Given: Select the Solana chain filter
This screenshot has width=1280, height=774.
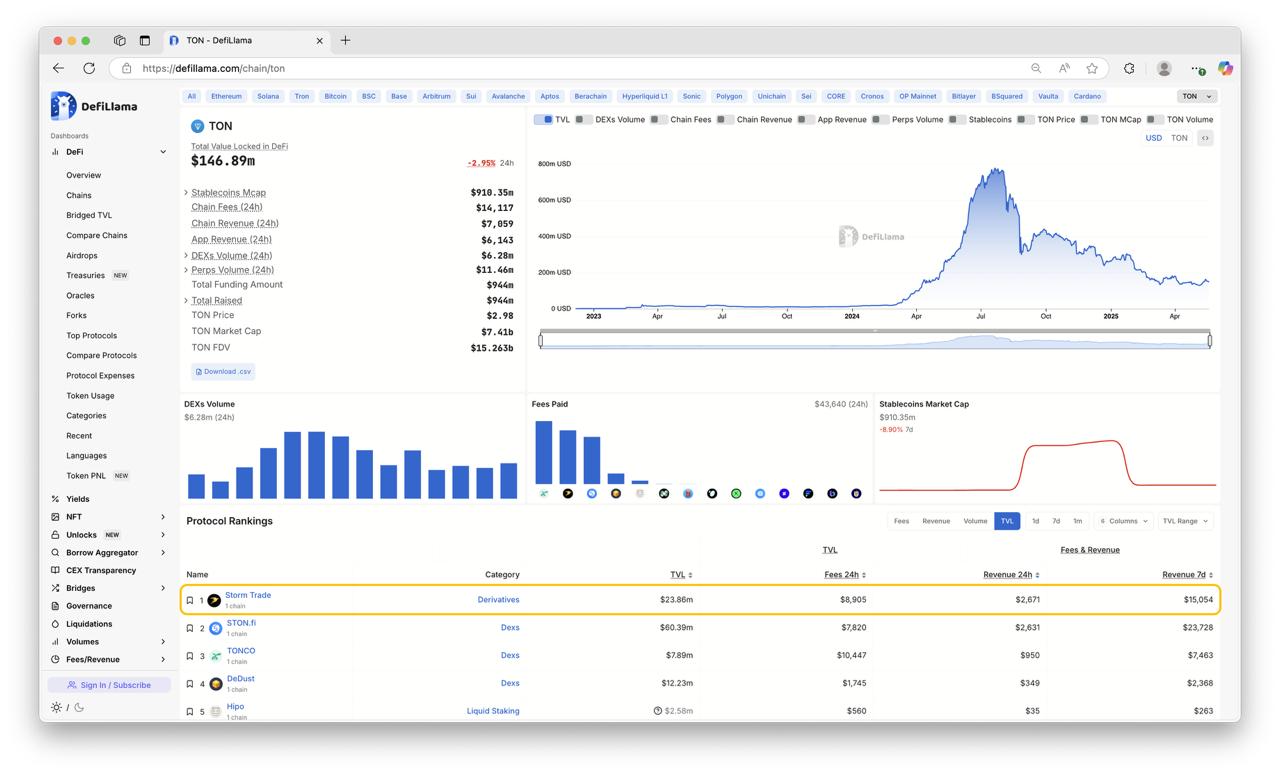Looking at the screenshot, I should pos(268,96).
